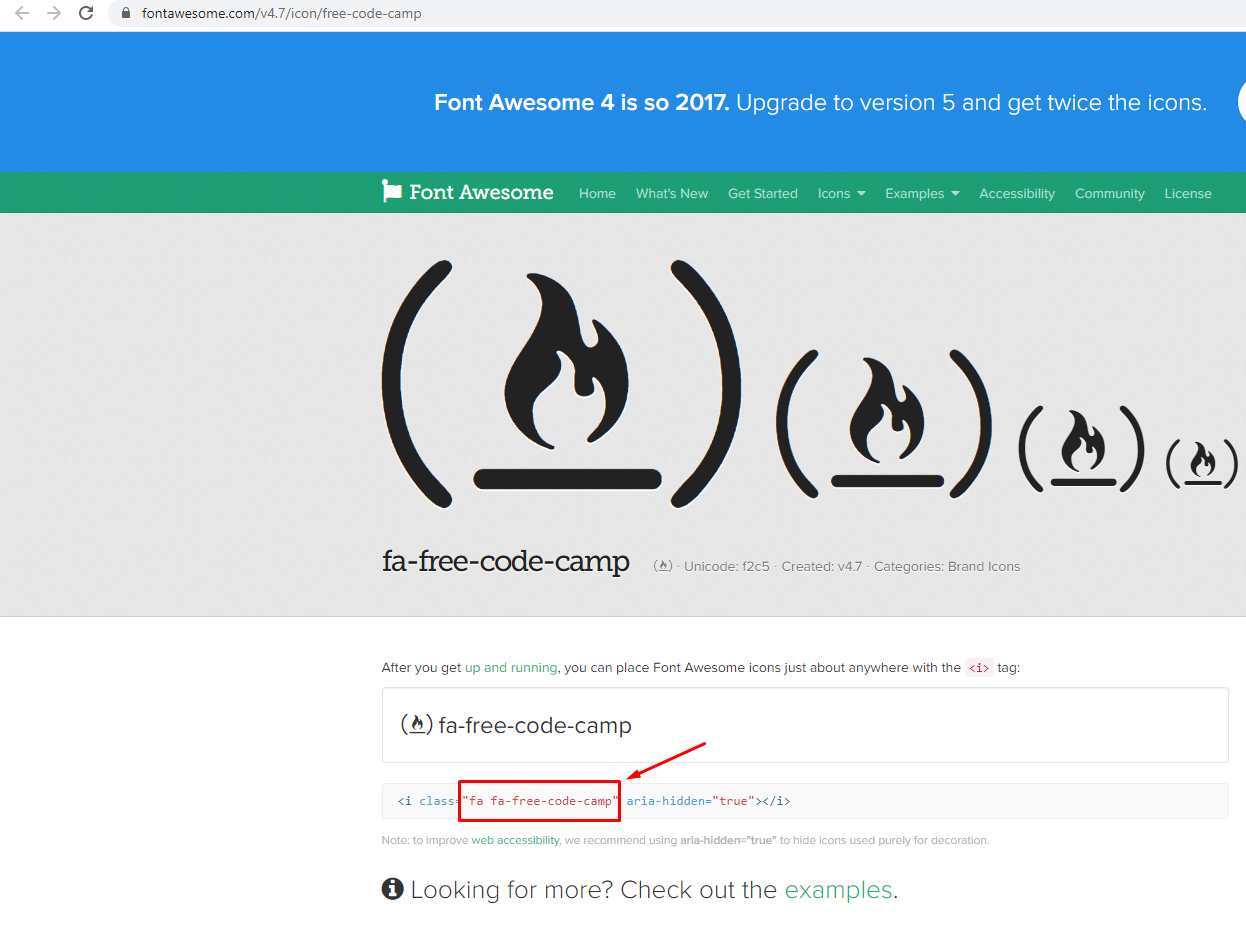
Task: Click the padlock site info icon
Action: 125,14
